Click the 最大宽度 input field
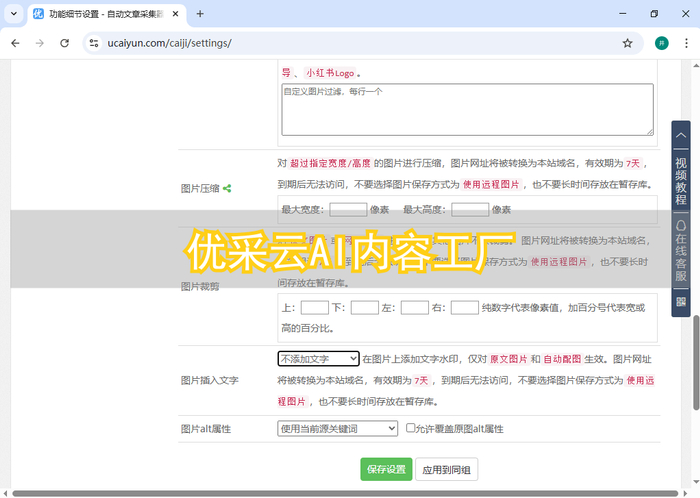The image size is (700, 498). click(x=348, y=210)
